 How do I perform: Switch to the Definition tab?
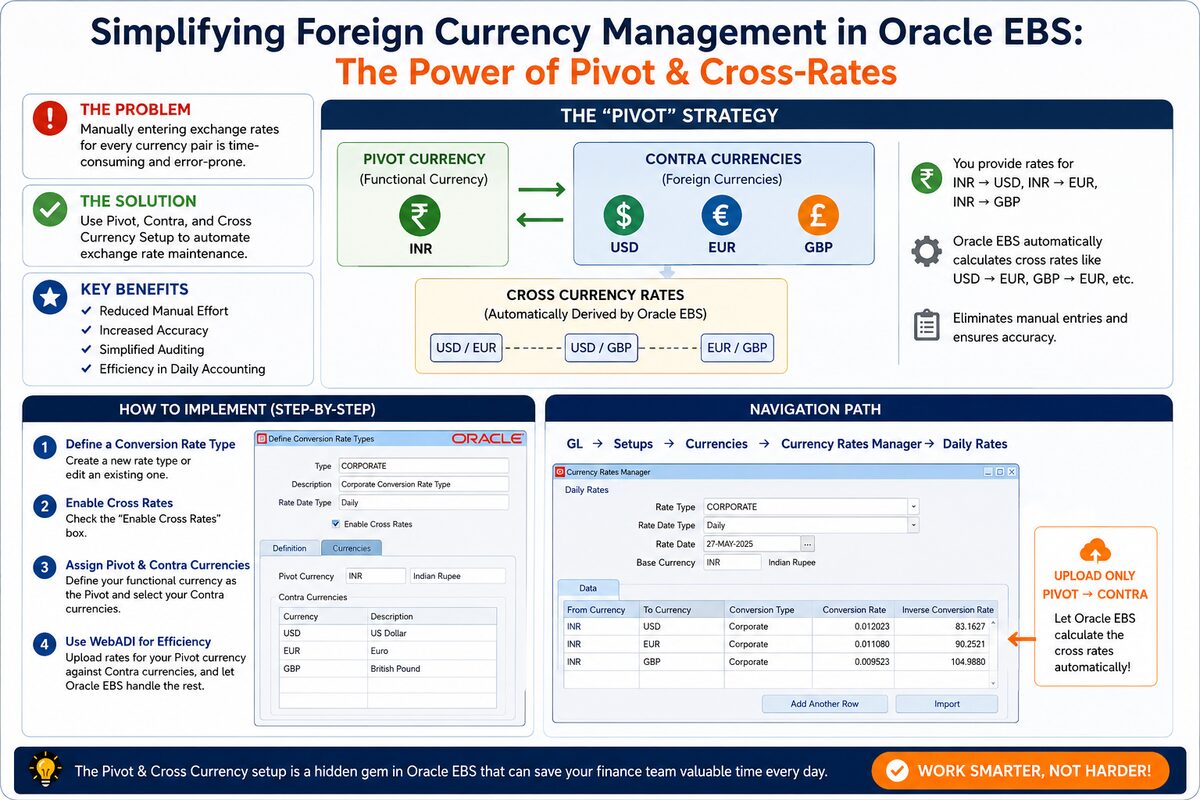(x=290, y=548)
